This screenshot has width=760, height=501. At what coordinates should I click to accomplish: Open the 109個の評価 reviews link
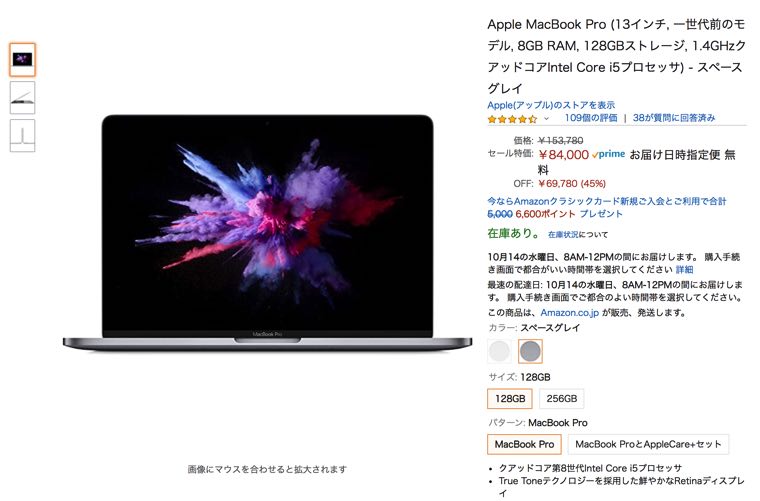[591, 118]
